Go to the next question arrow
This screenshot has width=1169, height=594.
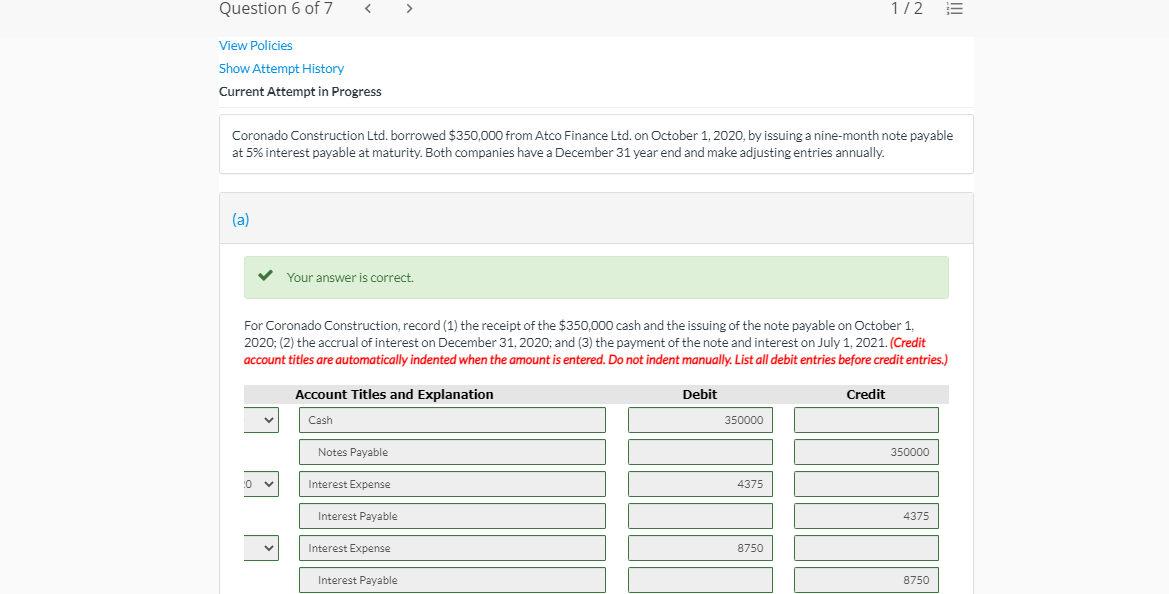point(409,9)
